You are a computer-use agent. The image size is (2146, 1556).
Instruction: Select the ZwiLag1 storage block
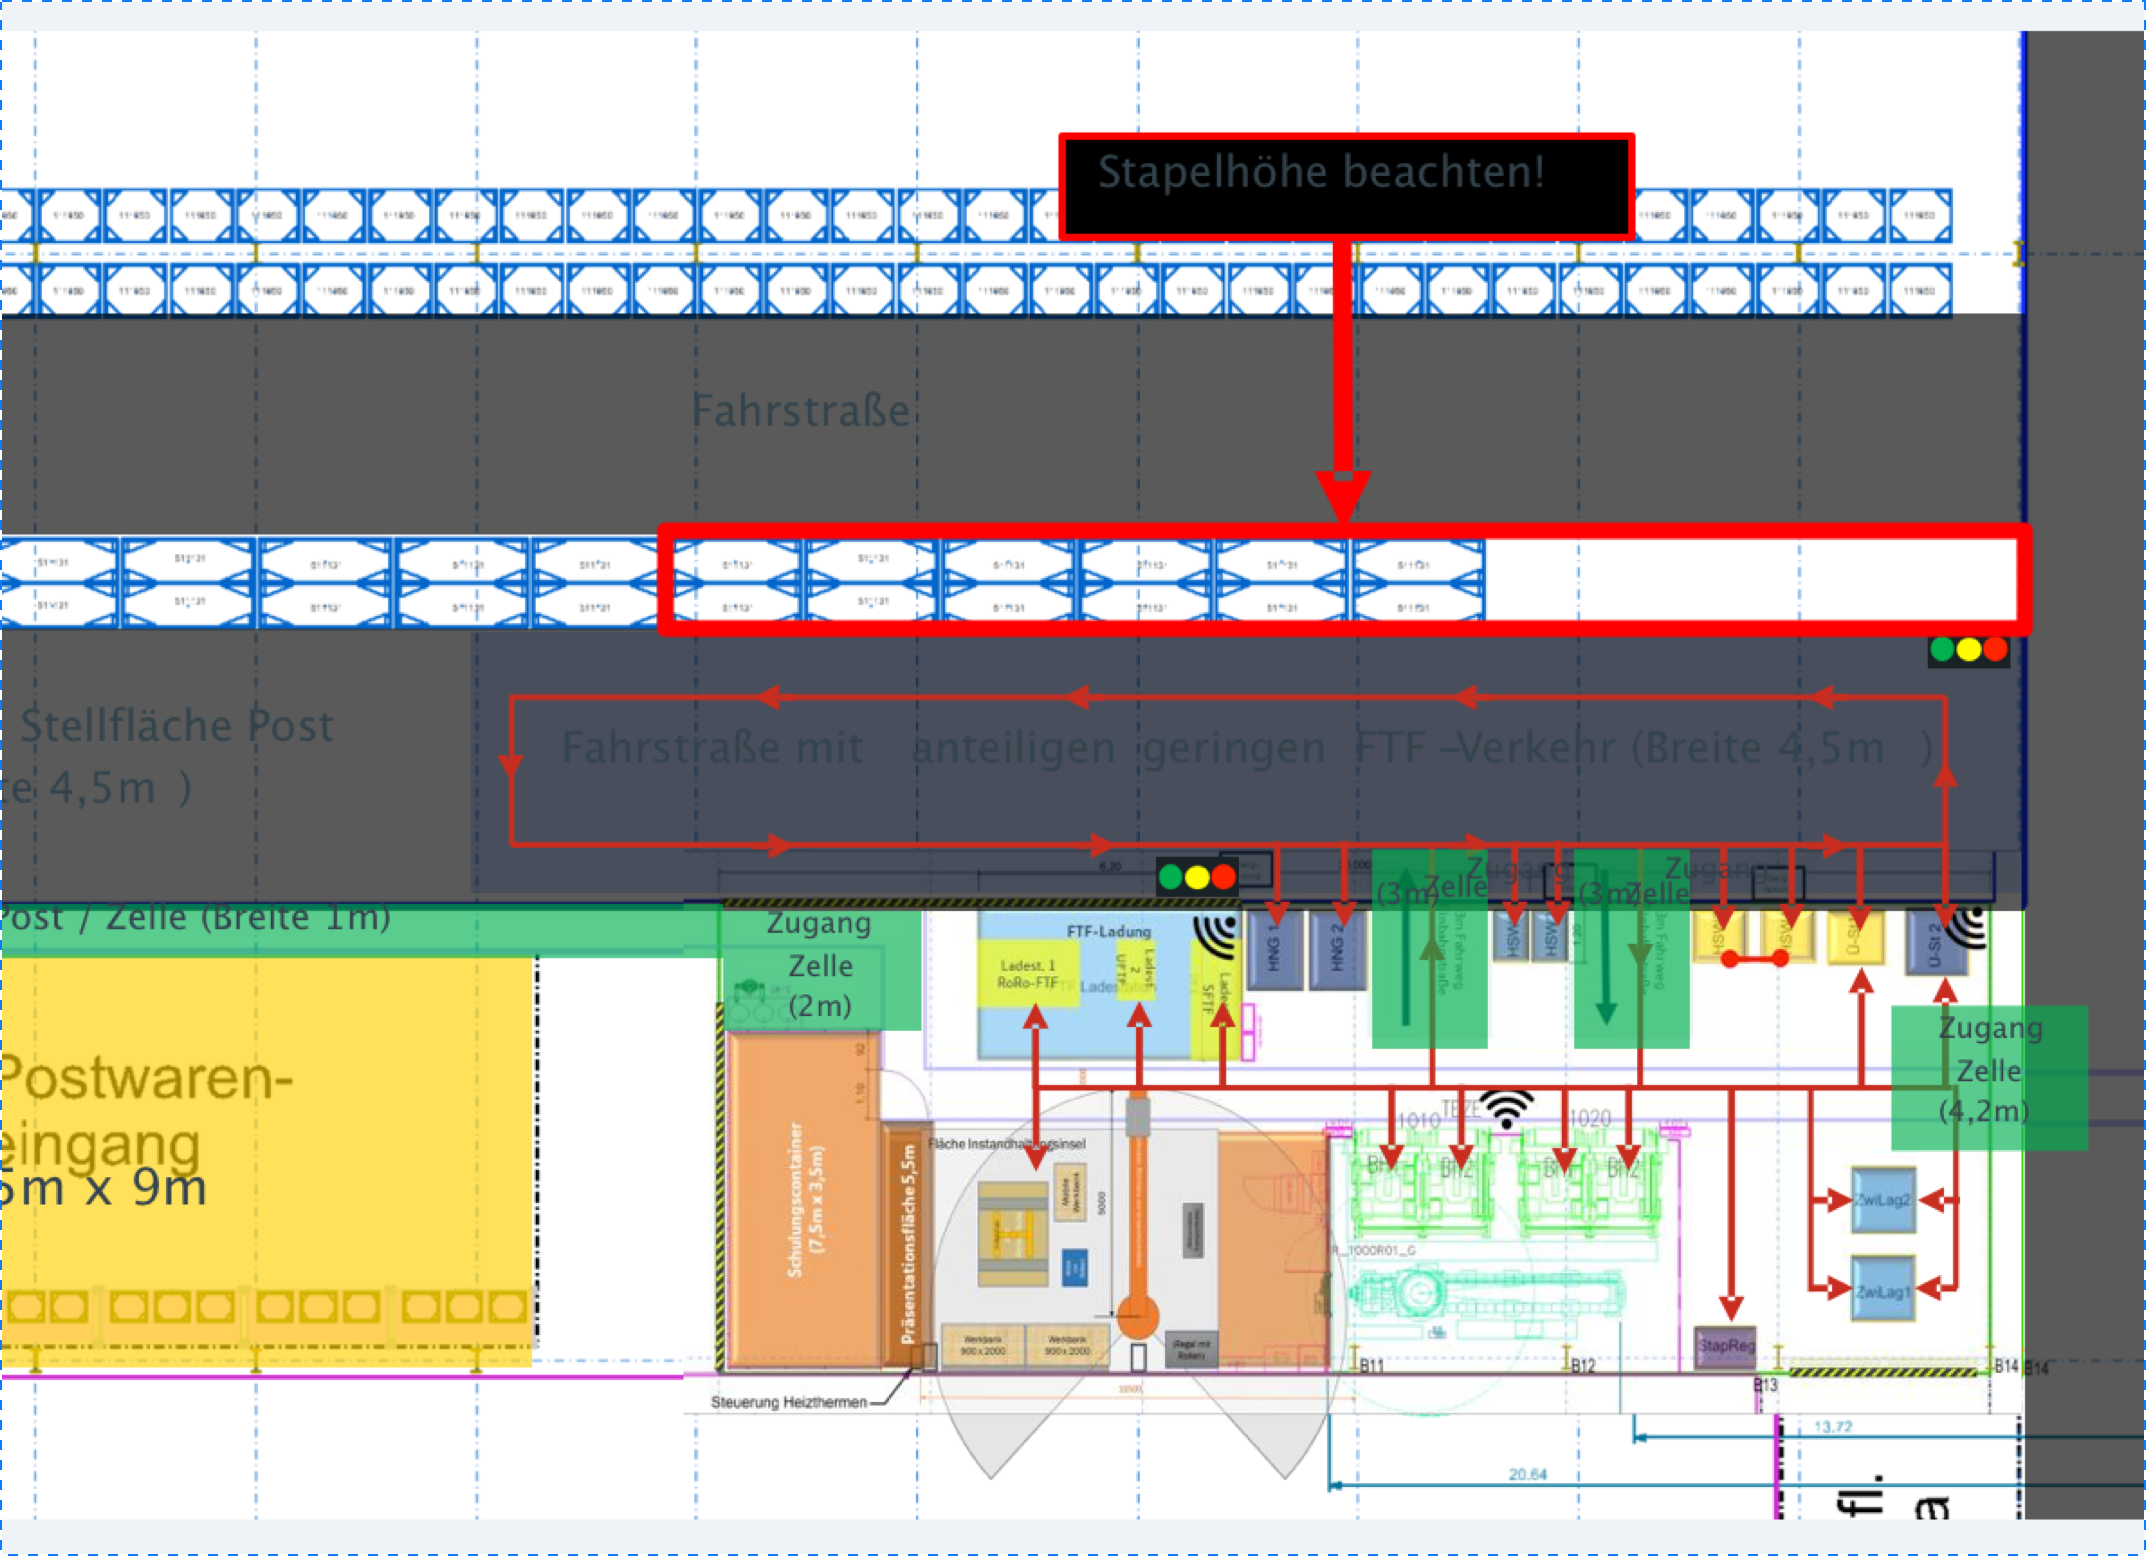pyautogui.click(x=1882, y=1290)
